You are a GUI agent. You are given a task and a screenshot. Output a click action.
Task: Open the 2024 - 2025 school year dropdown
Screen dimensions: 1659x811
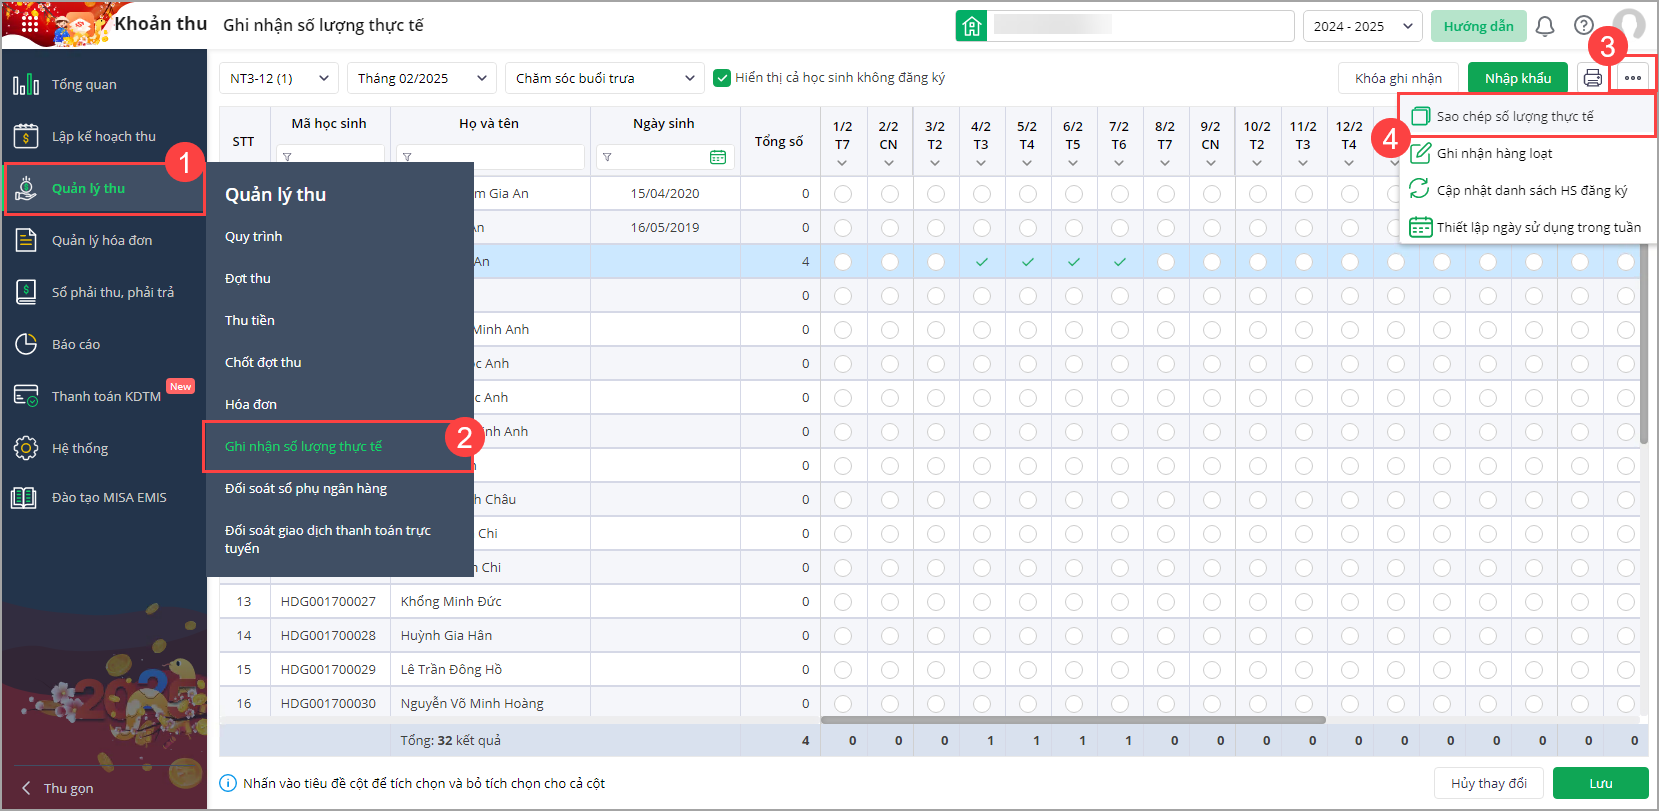pyautogui.click(x=1362, y=26)
